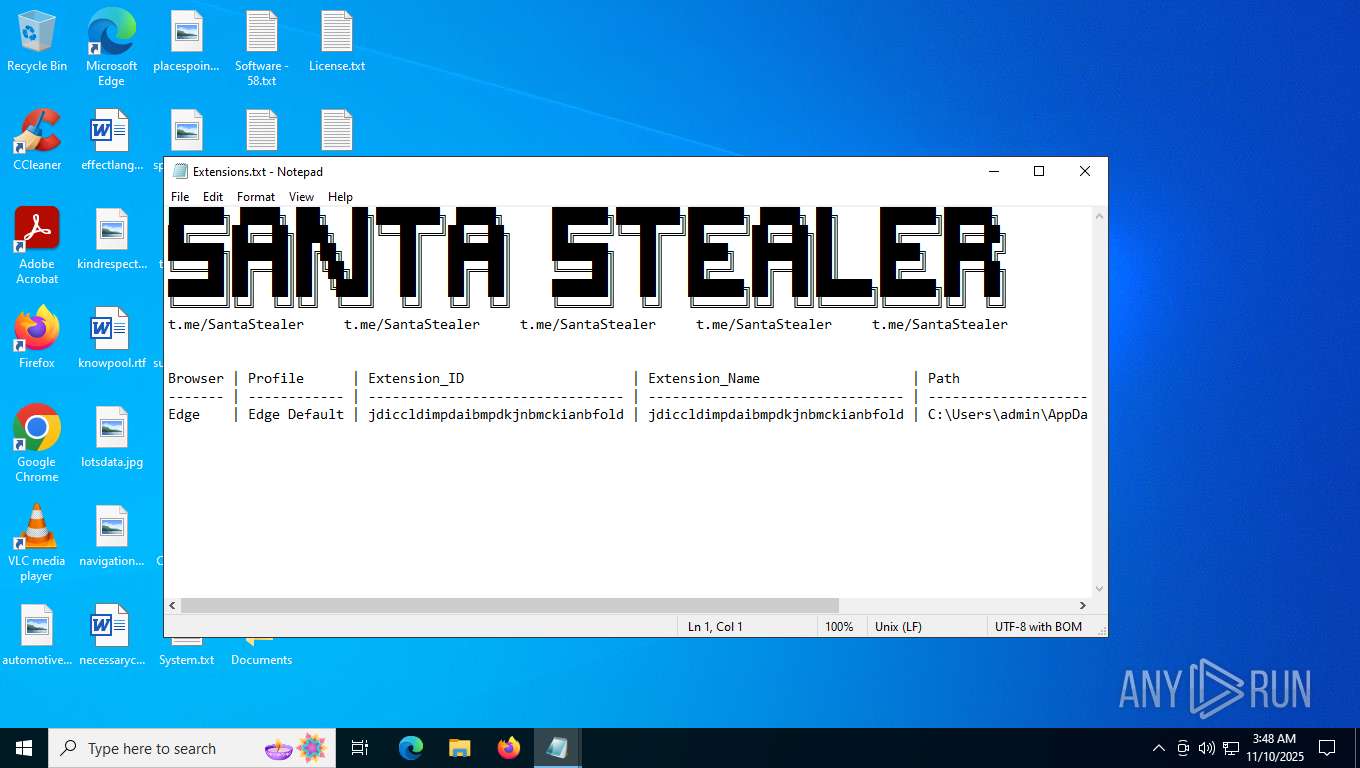Image resolution: width=1360 pixels, height=768 pixels.
Task: Click the 100% zoom status entry
Action: pyautogui.click(x=839, y=627)
